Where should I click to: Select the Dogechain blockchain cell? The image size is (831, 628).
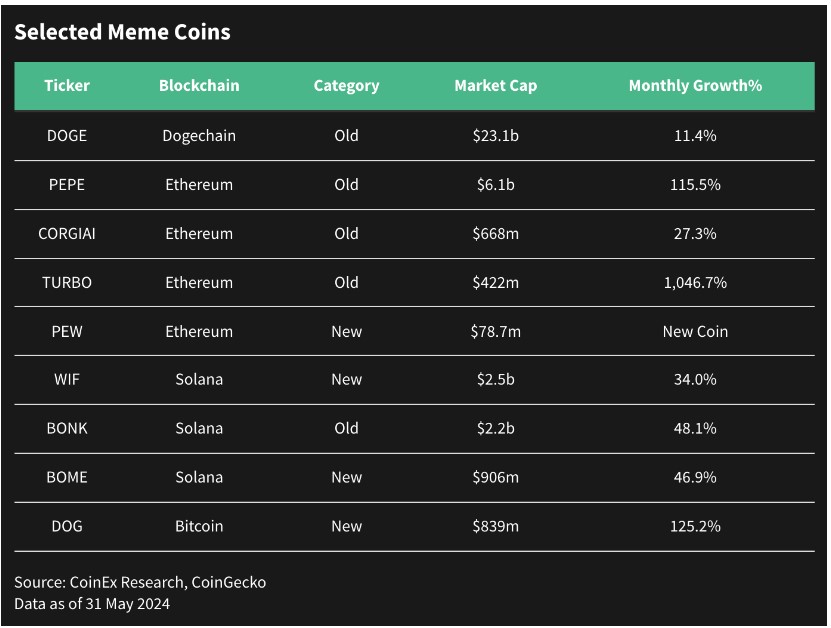pyautogui.click(x=199, y=136)
